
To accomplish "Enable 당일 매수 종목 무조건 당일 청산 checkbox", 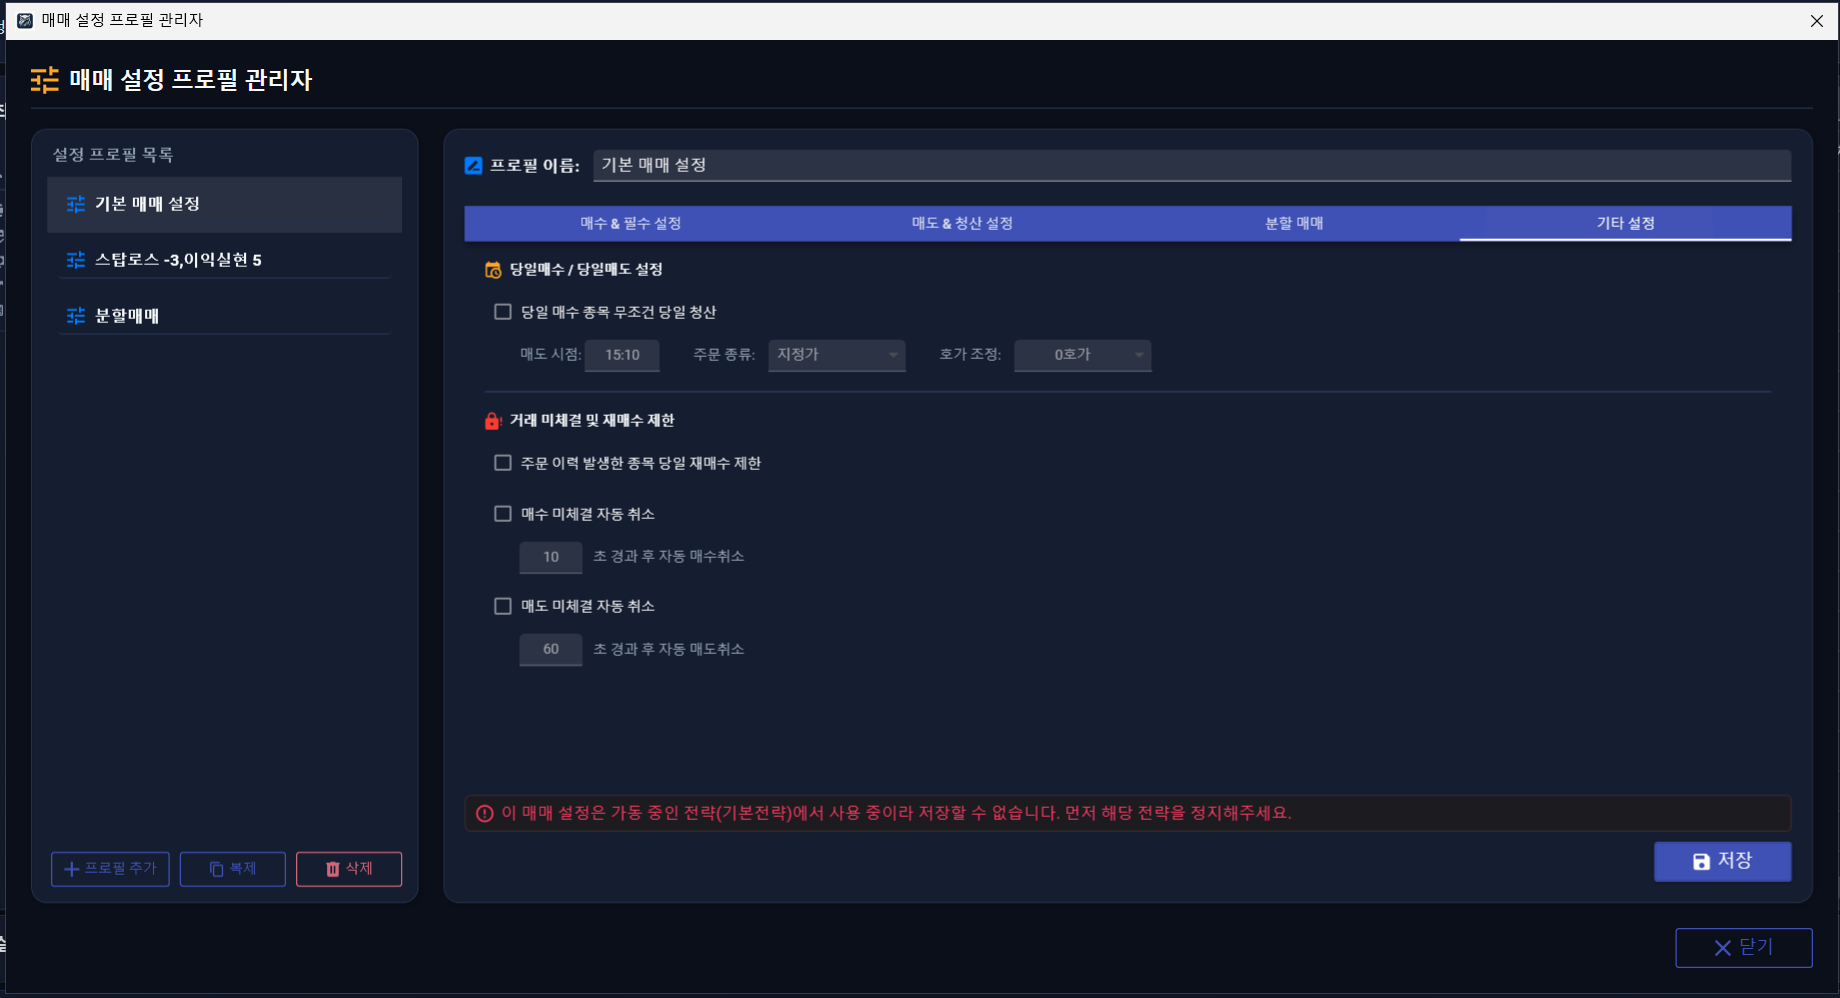I will point(503,312).
